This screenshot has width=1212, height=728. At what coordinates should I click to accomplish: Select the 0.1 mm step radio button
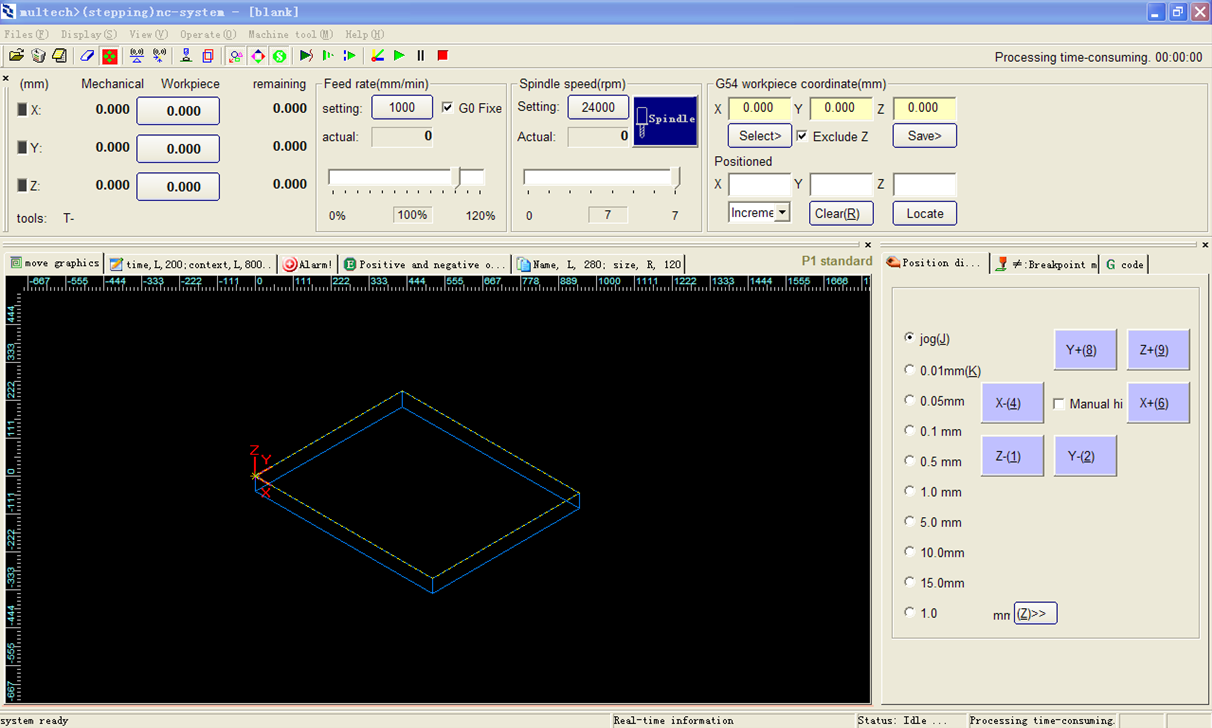(x=909, y=431)
